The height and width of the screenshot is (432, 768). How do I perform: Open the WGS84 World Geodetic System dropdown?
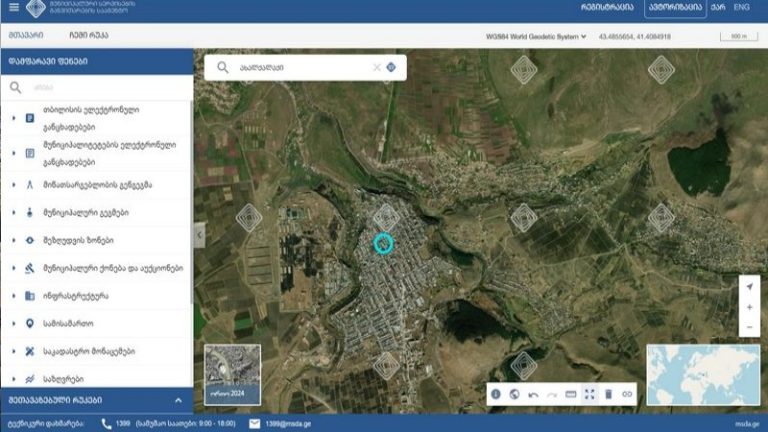536,36
